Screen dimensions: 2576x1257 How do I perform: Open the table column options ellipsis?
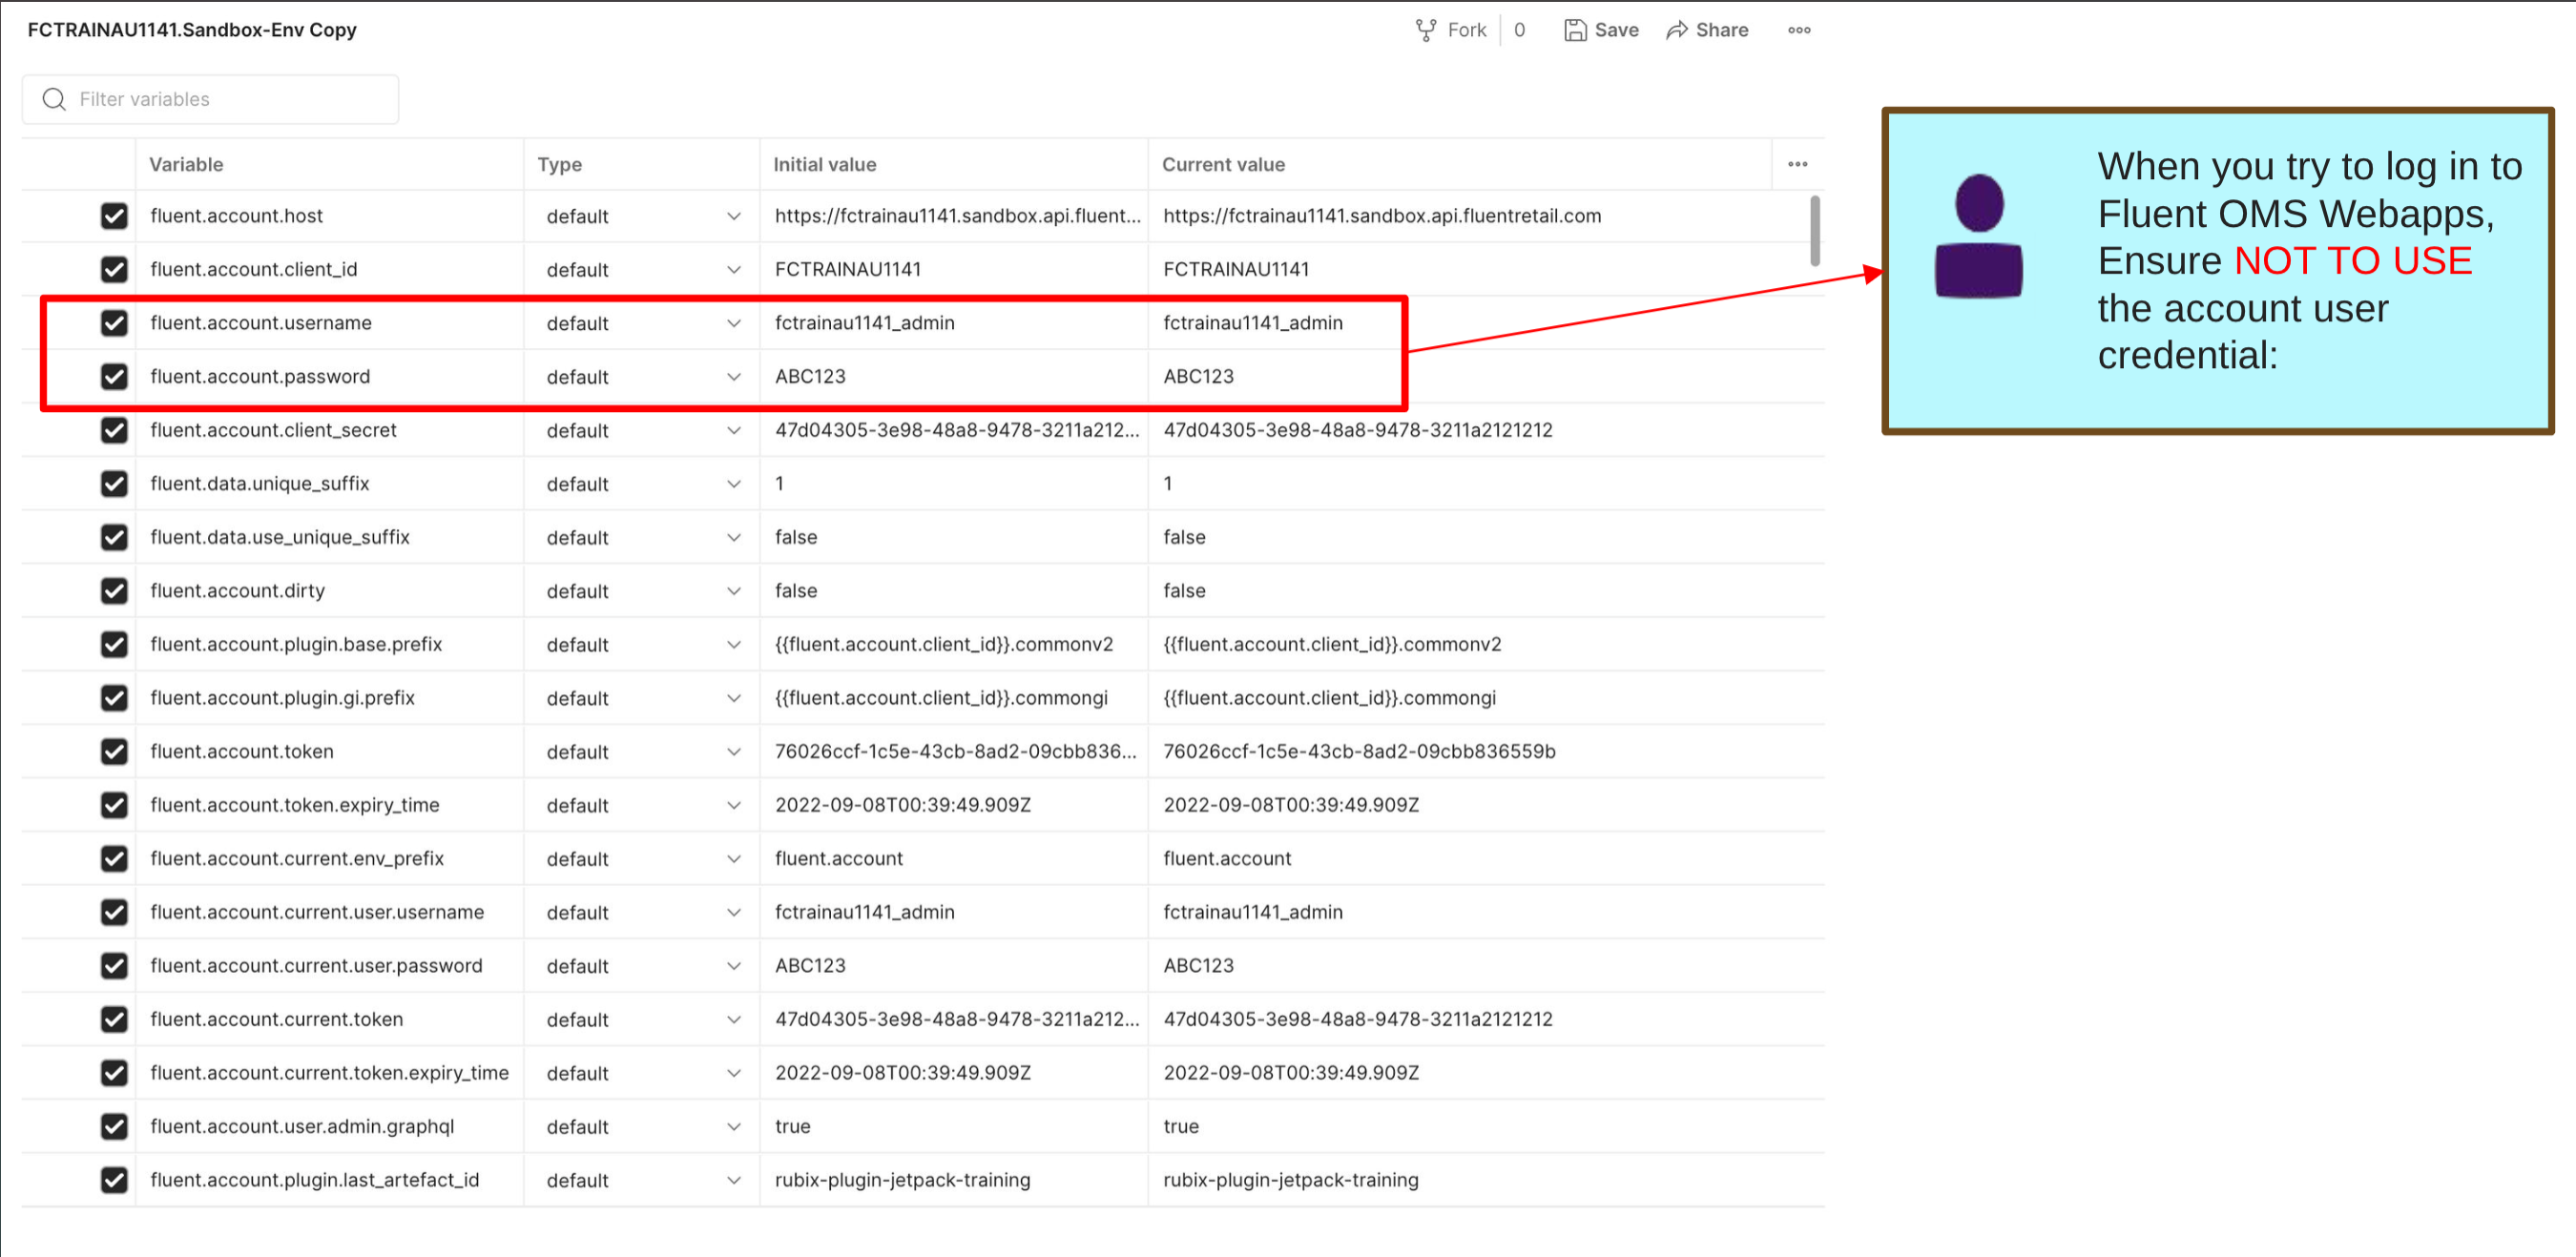pyautogui.click(x=1797, y=164)
